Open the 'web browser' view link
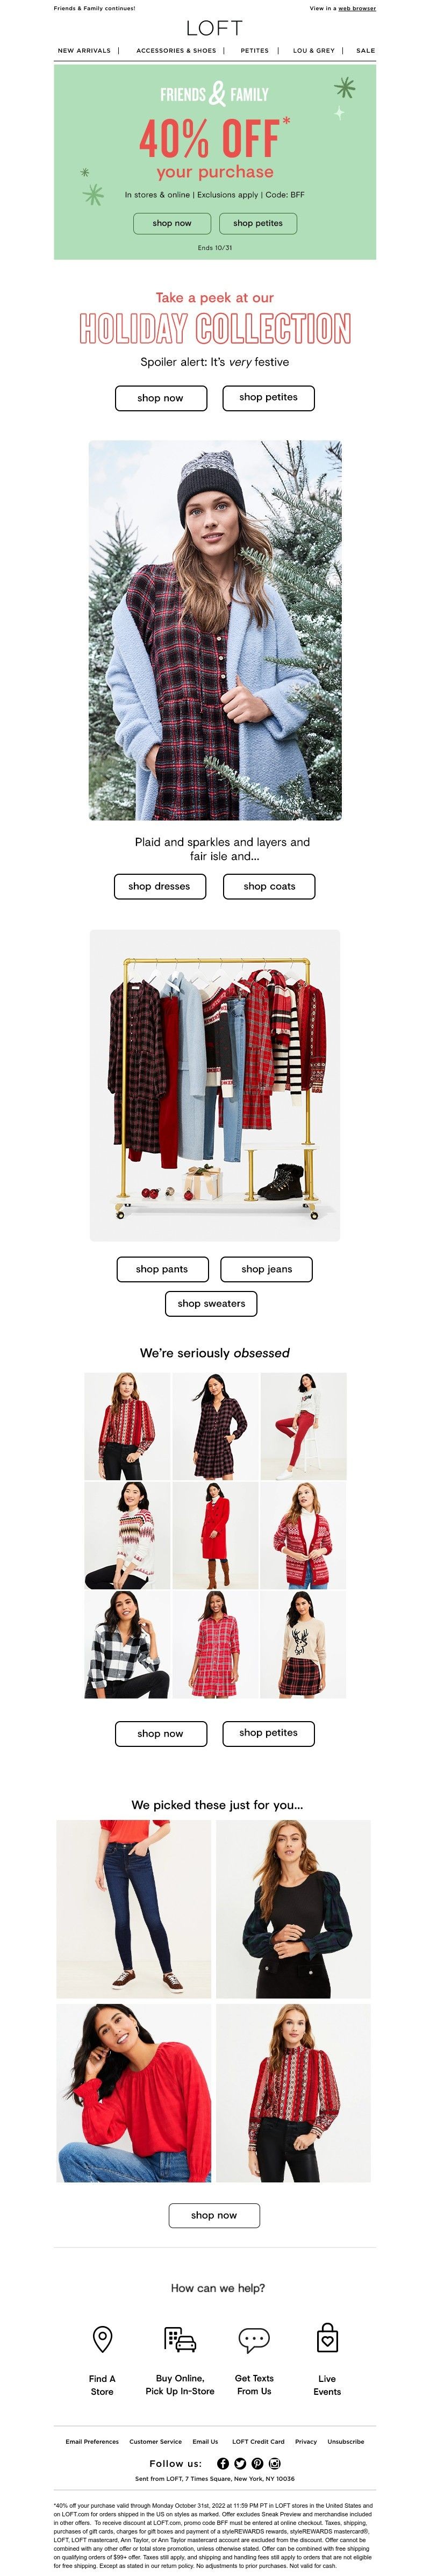This screenshot has height=2576, width=430. click(x=357, y=8)
